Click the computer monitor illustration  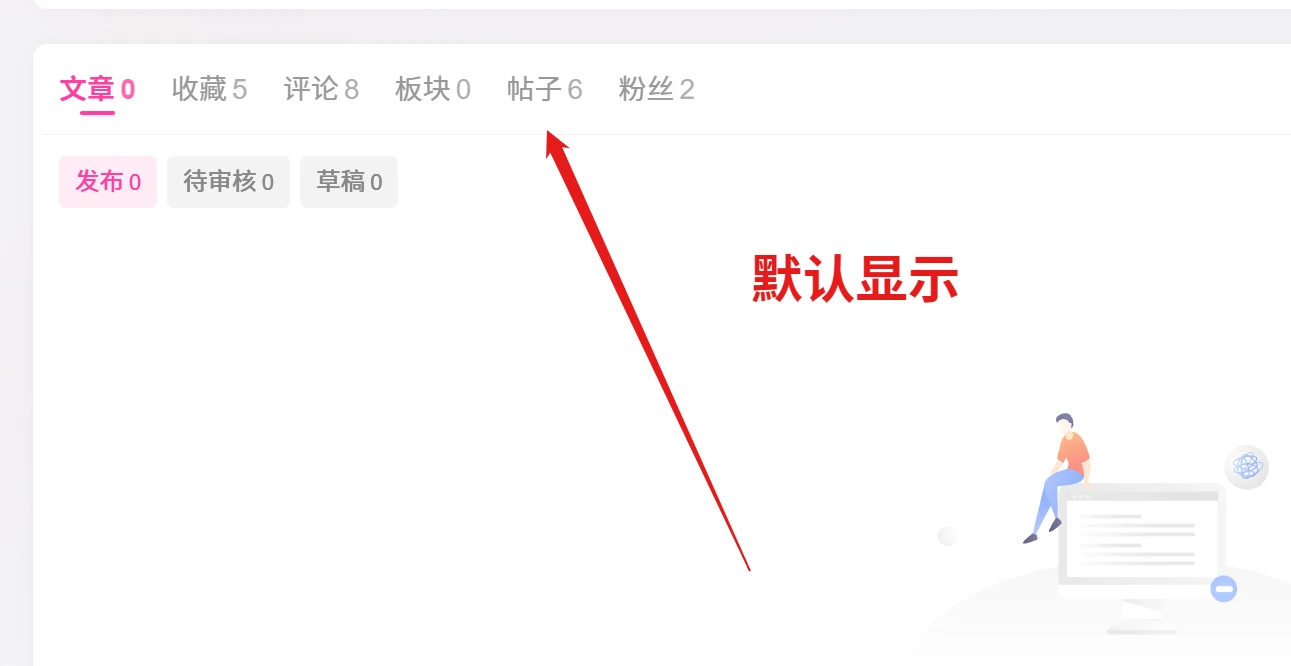tap(1141, 558)
